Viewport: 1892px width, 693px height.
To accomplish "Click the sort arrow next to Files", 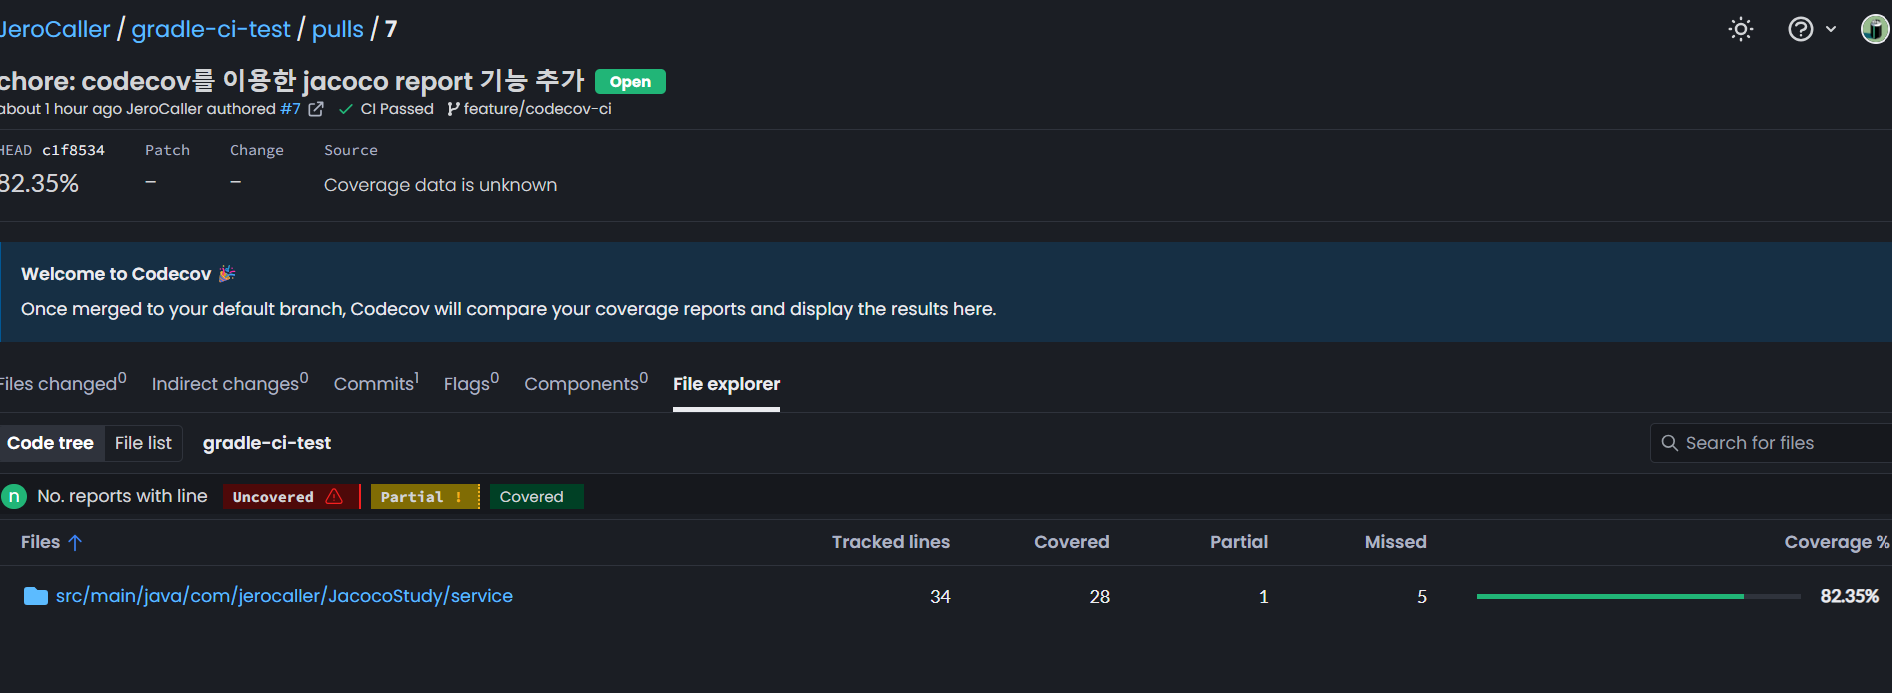I will (x=75, y=542).
